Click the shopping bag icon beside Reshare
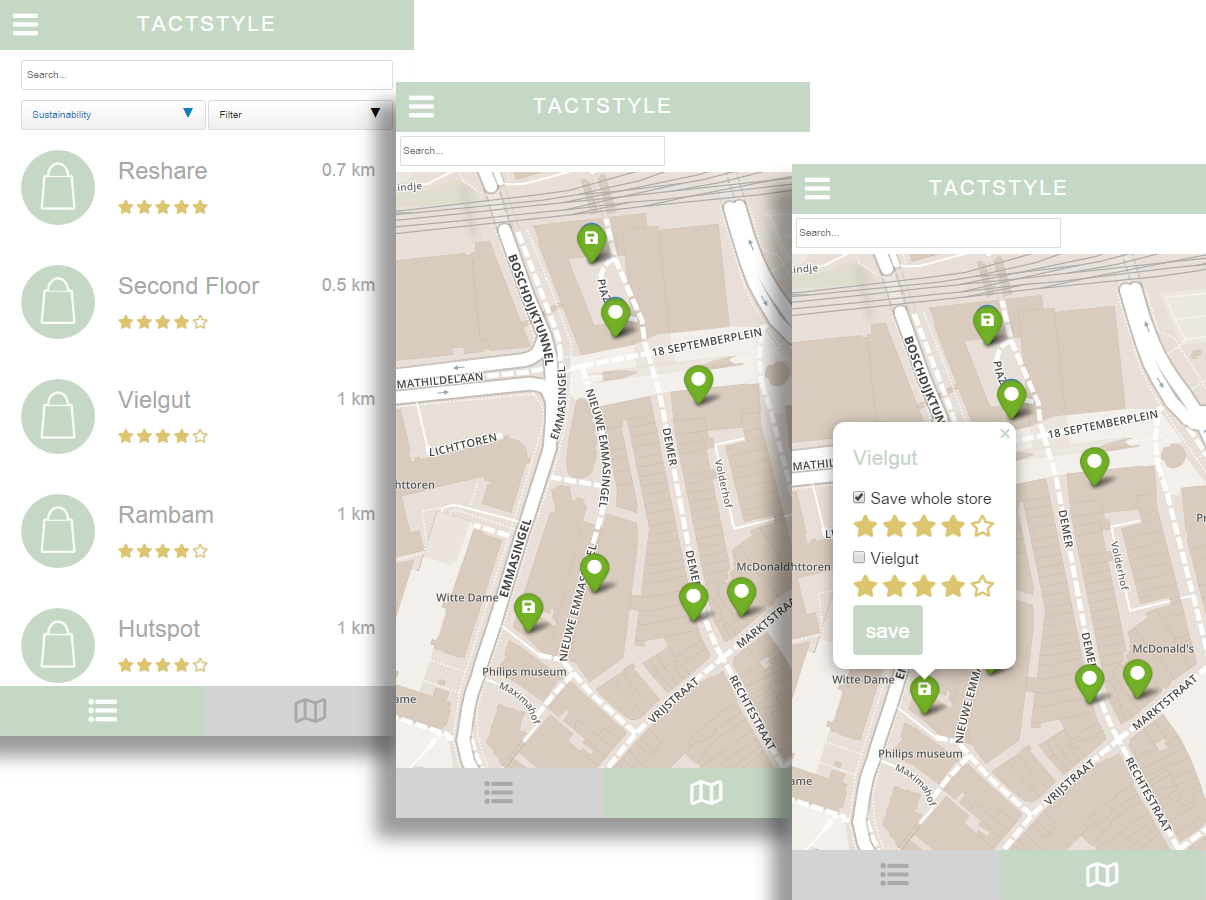 coord(58,187)
